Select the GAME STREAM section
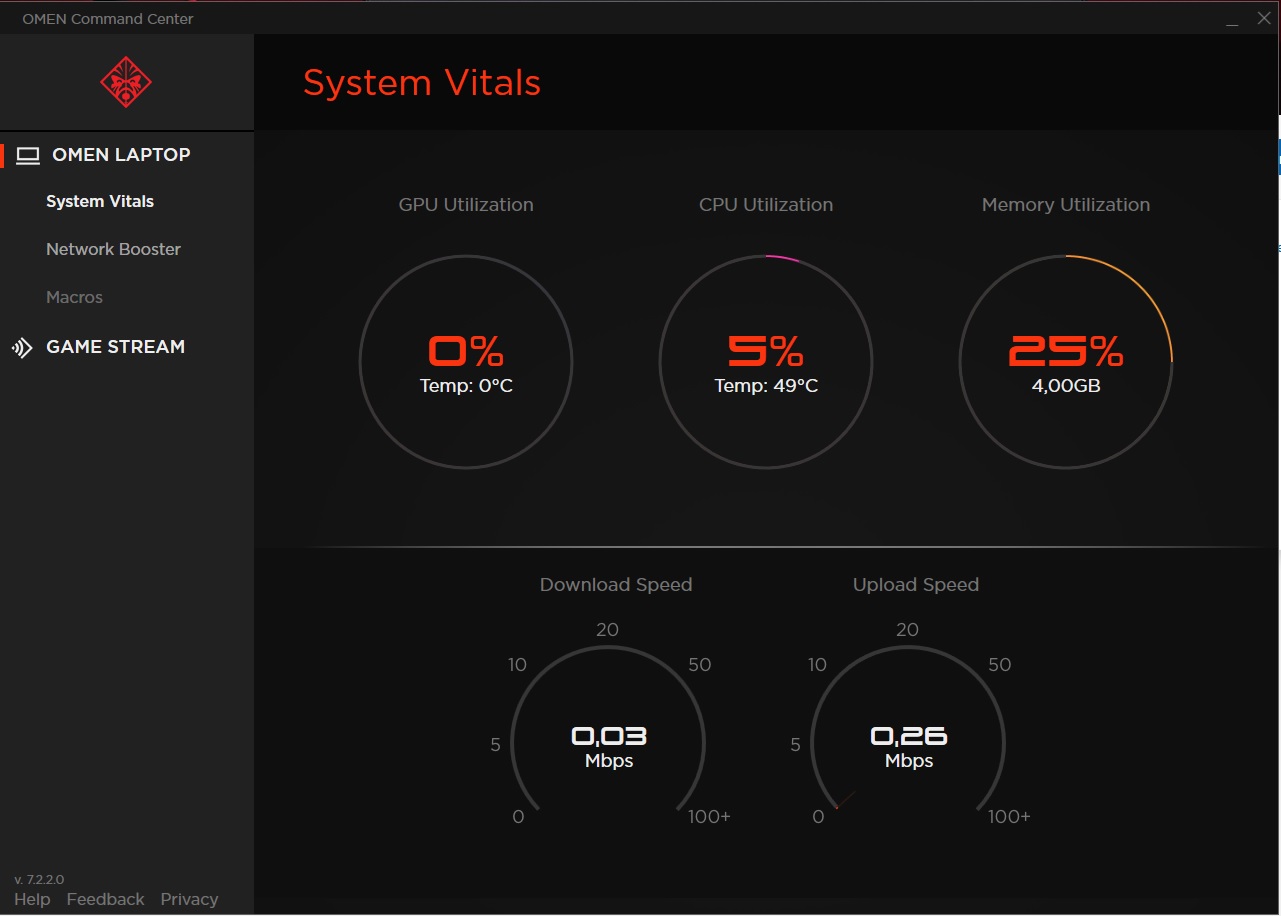This screenshot has width=1281, height=916. coord(115,347)
